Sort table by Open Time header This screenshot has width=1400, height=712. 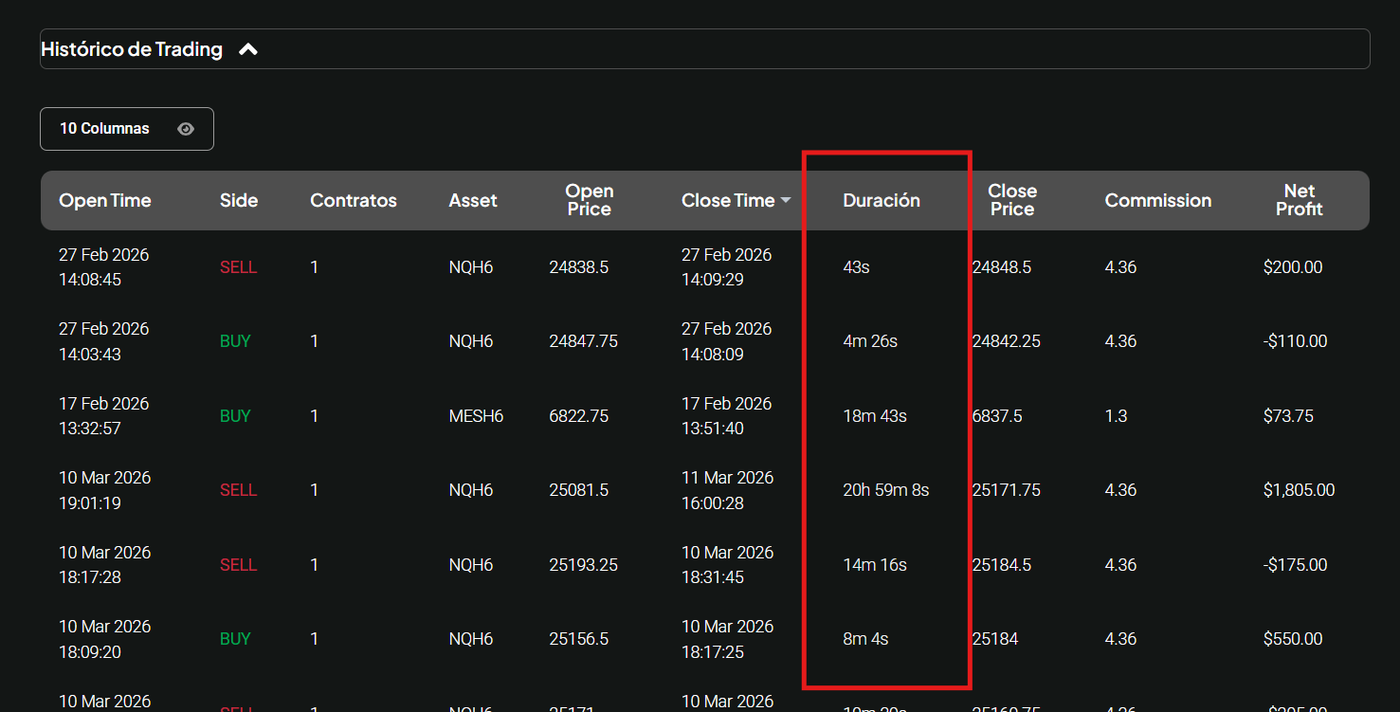104,200
